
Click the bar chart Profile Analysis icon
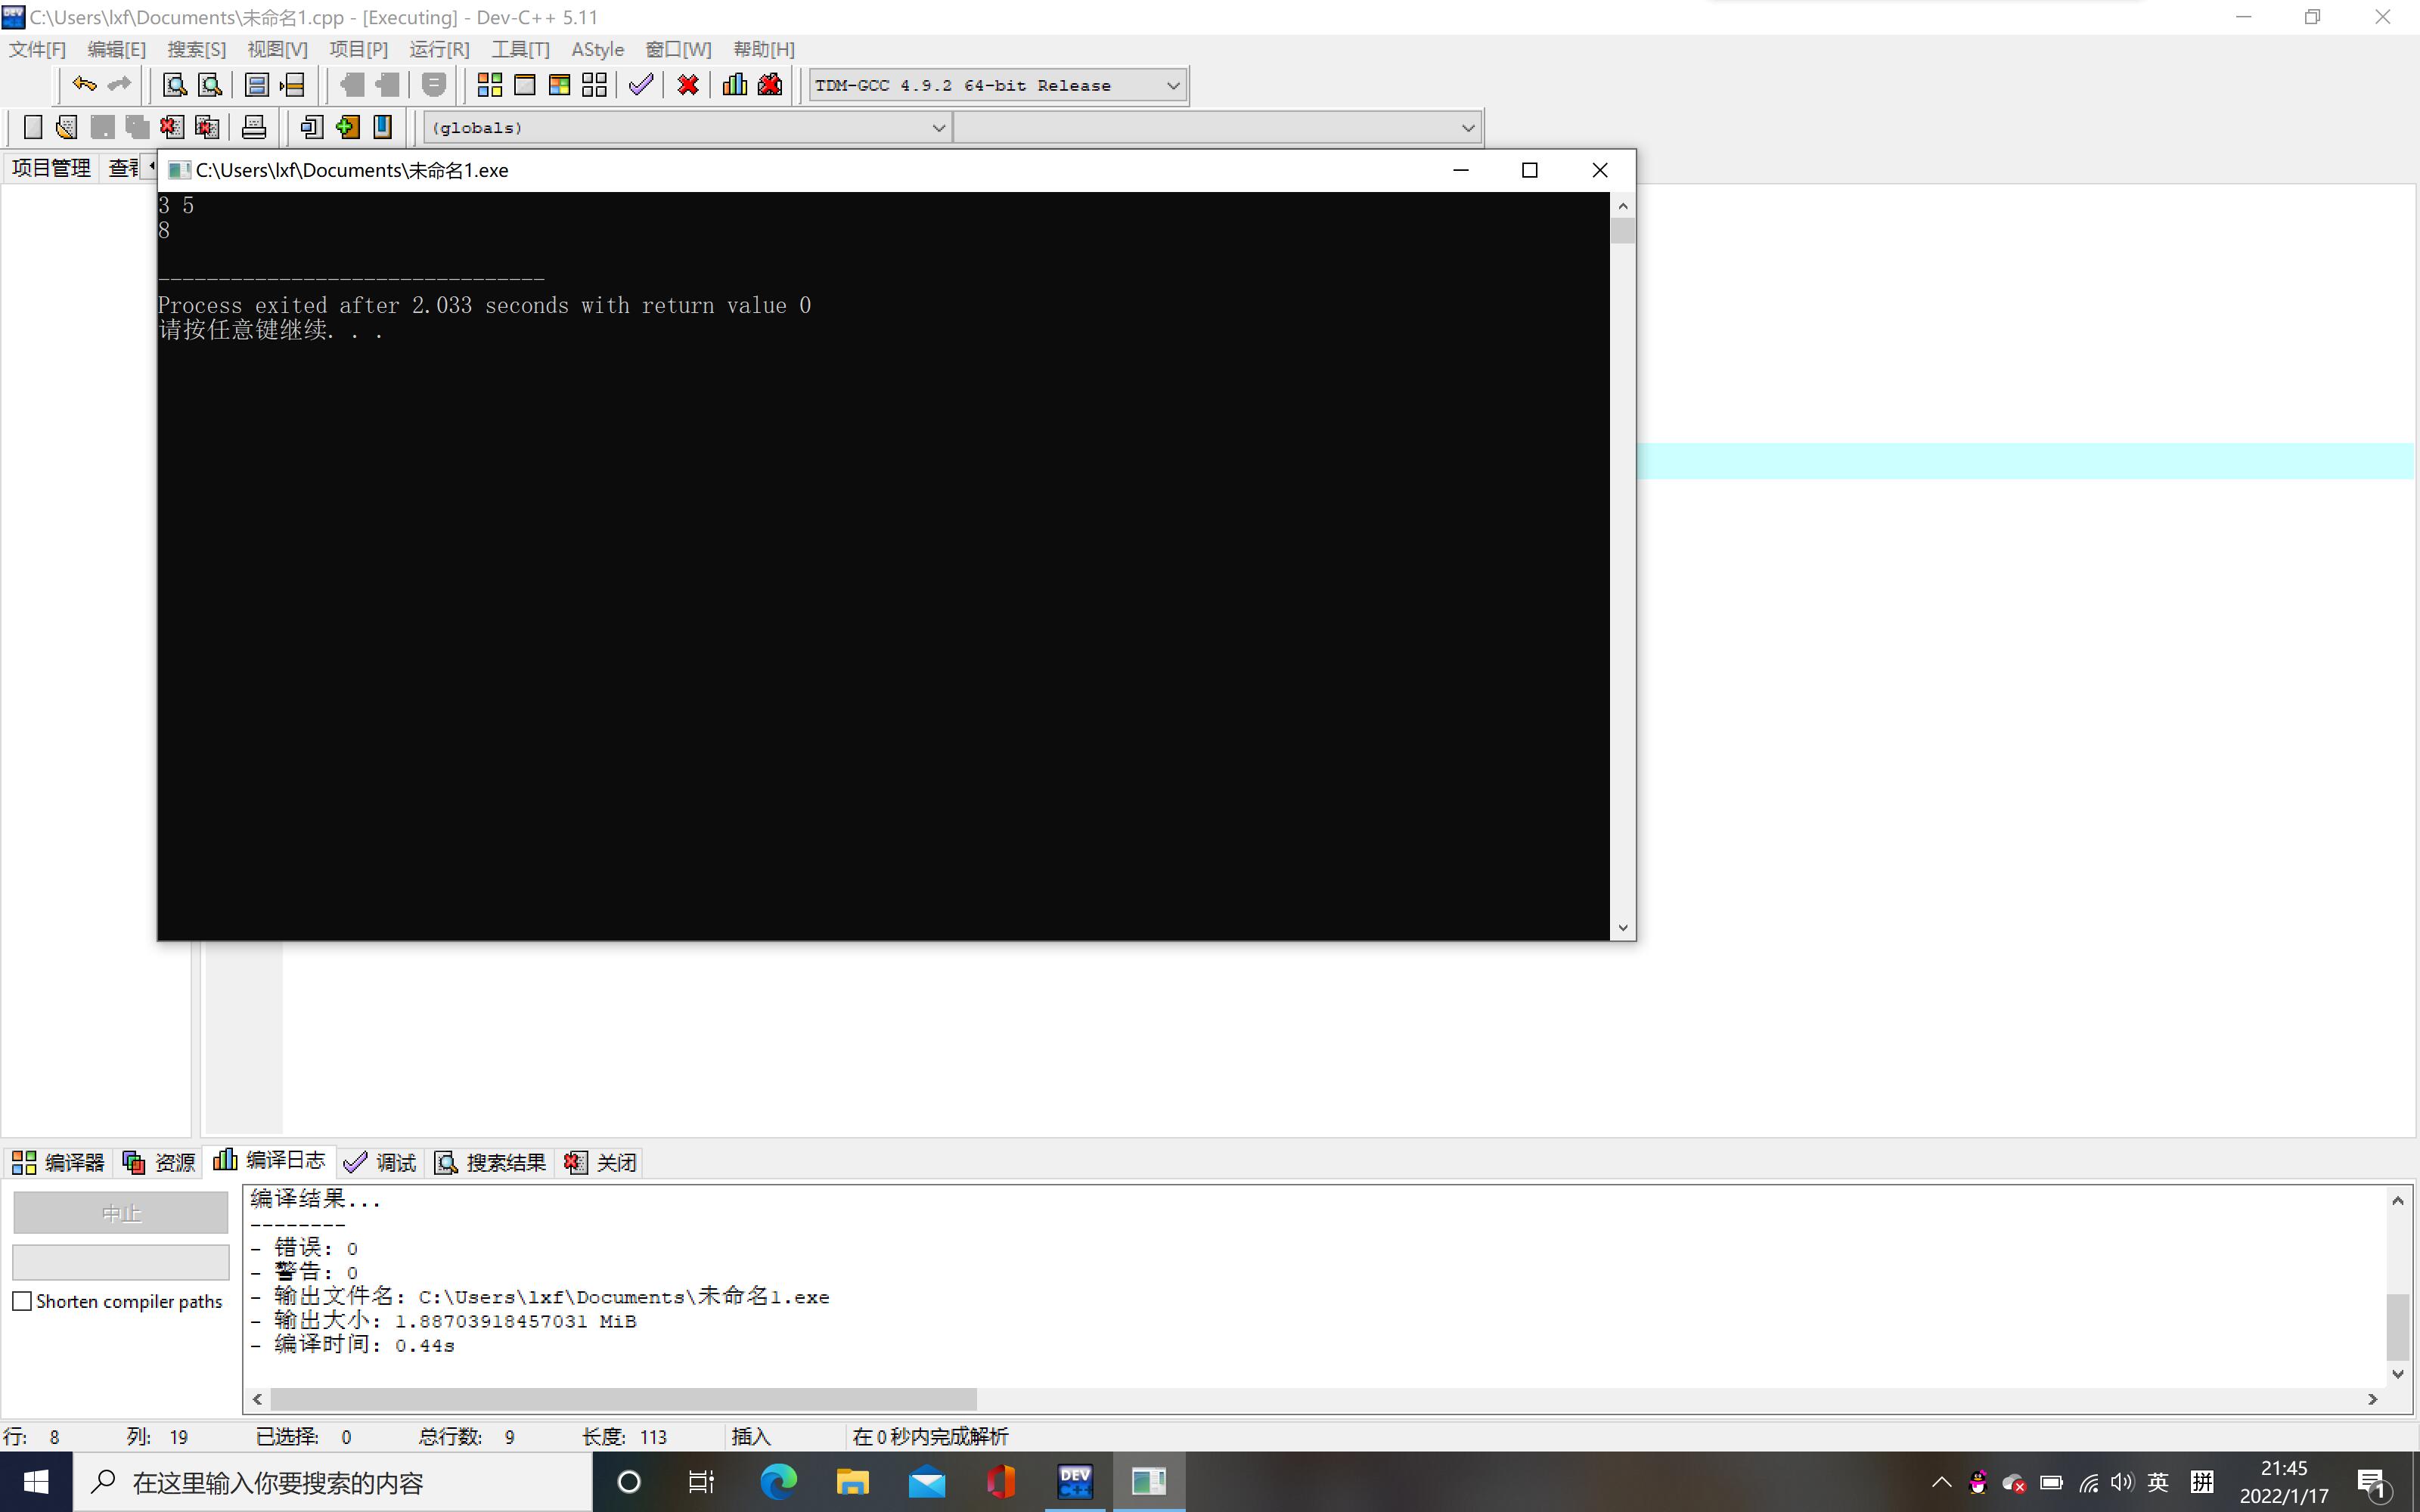click(735, 85)
